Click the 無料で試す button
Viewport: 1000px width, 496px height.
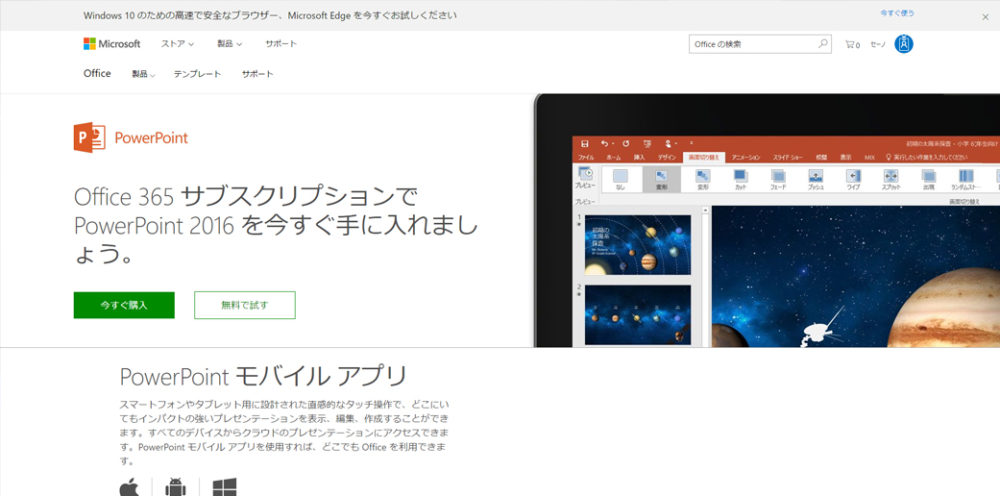[x=245, y=305]
